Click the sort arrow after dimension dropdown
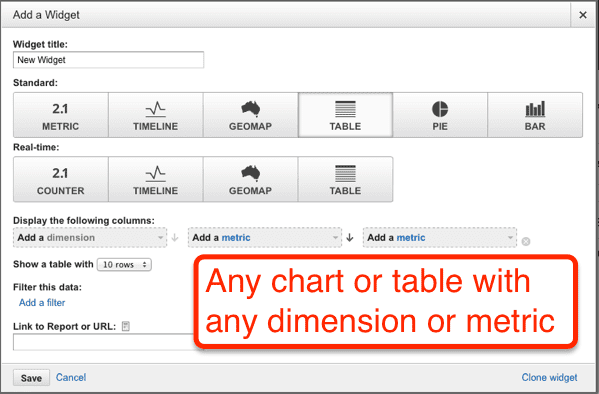The image size is (599, 394). click(175, 238)
